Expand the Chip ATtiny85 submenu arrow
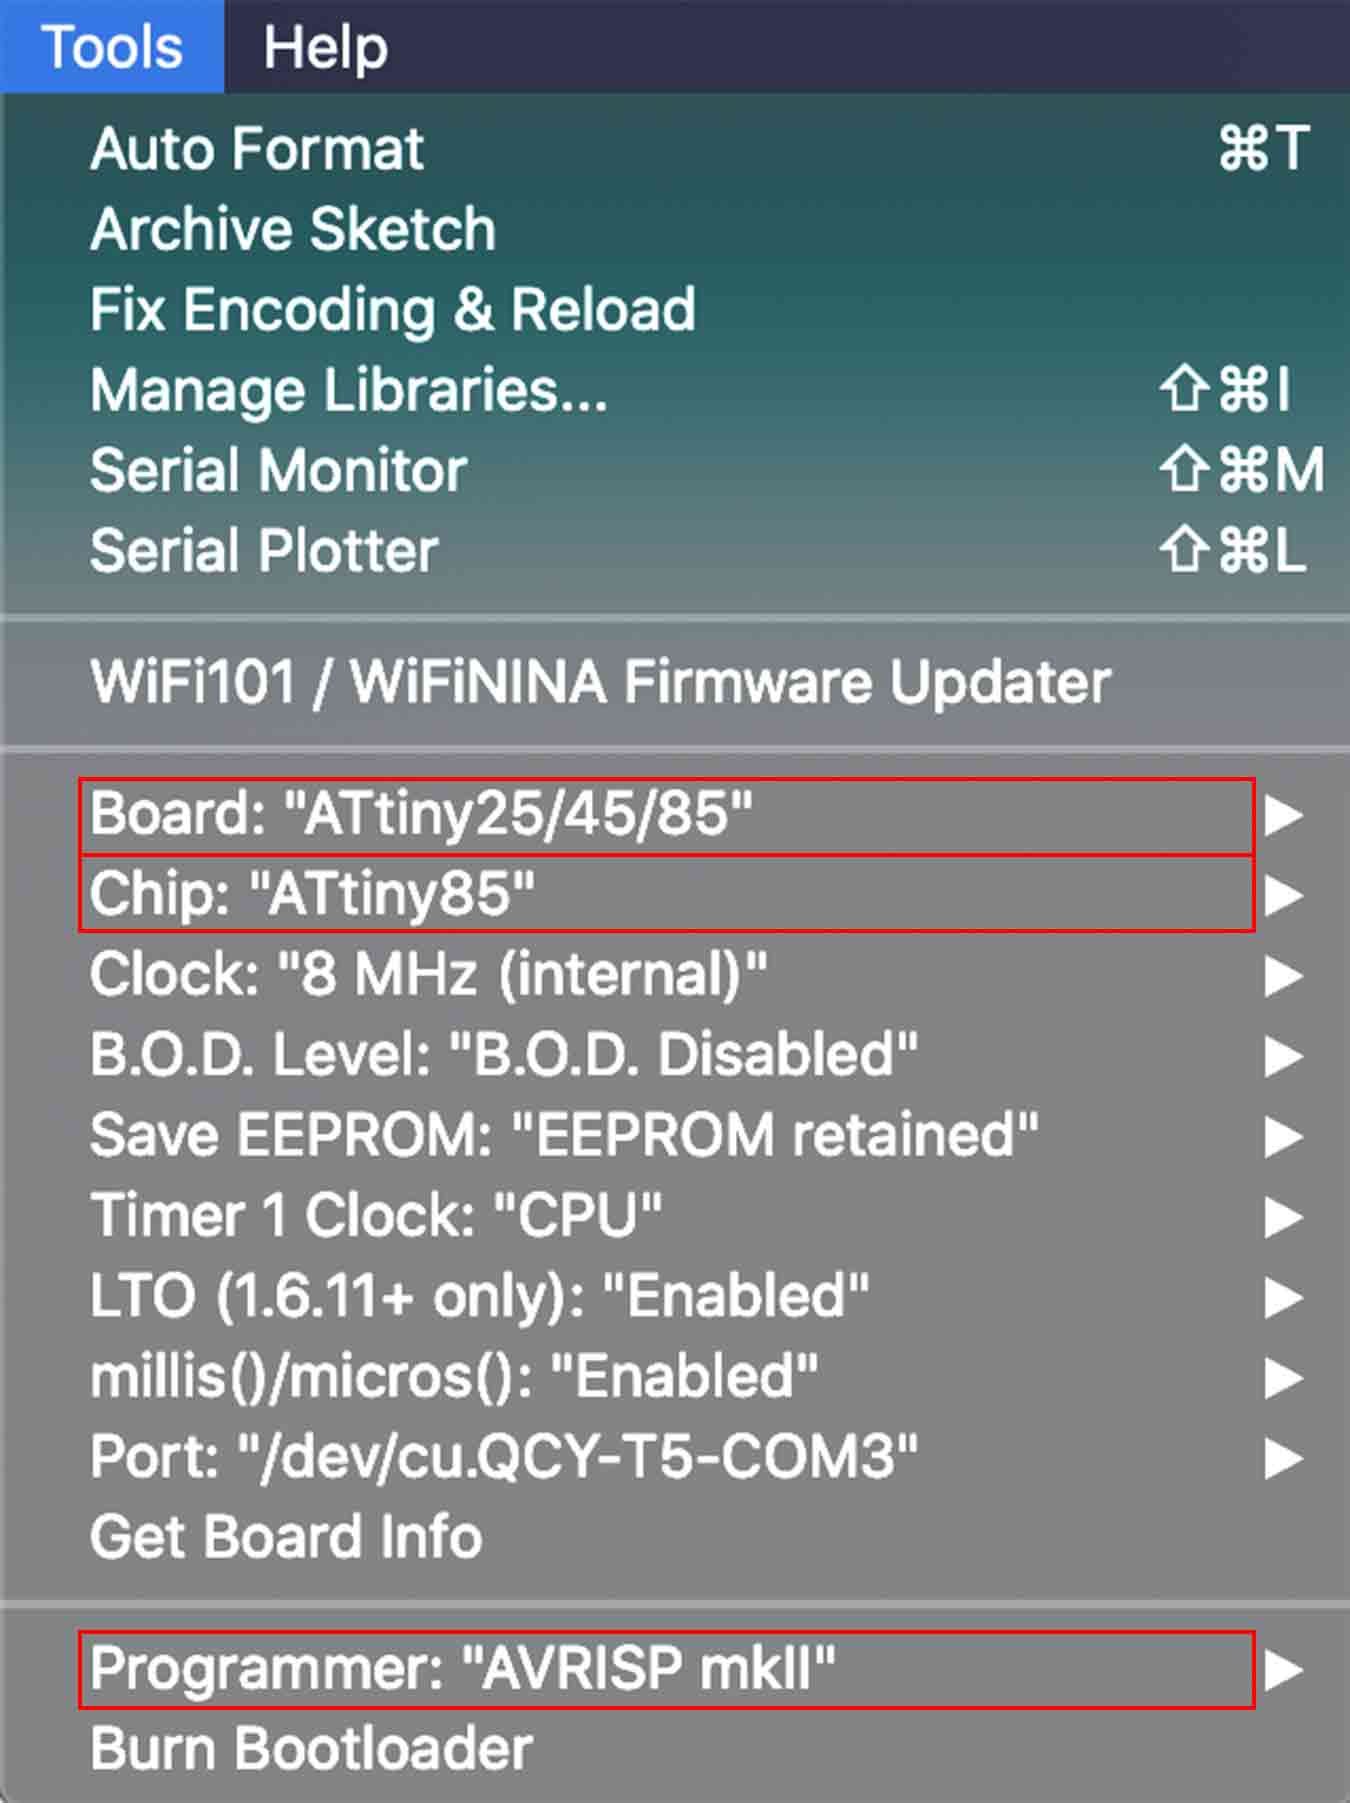 point(1283,895)
